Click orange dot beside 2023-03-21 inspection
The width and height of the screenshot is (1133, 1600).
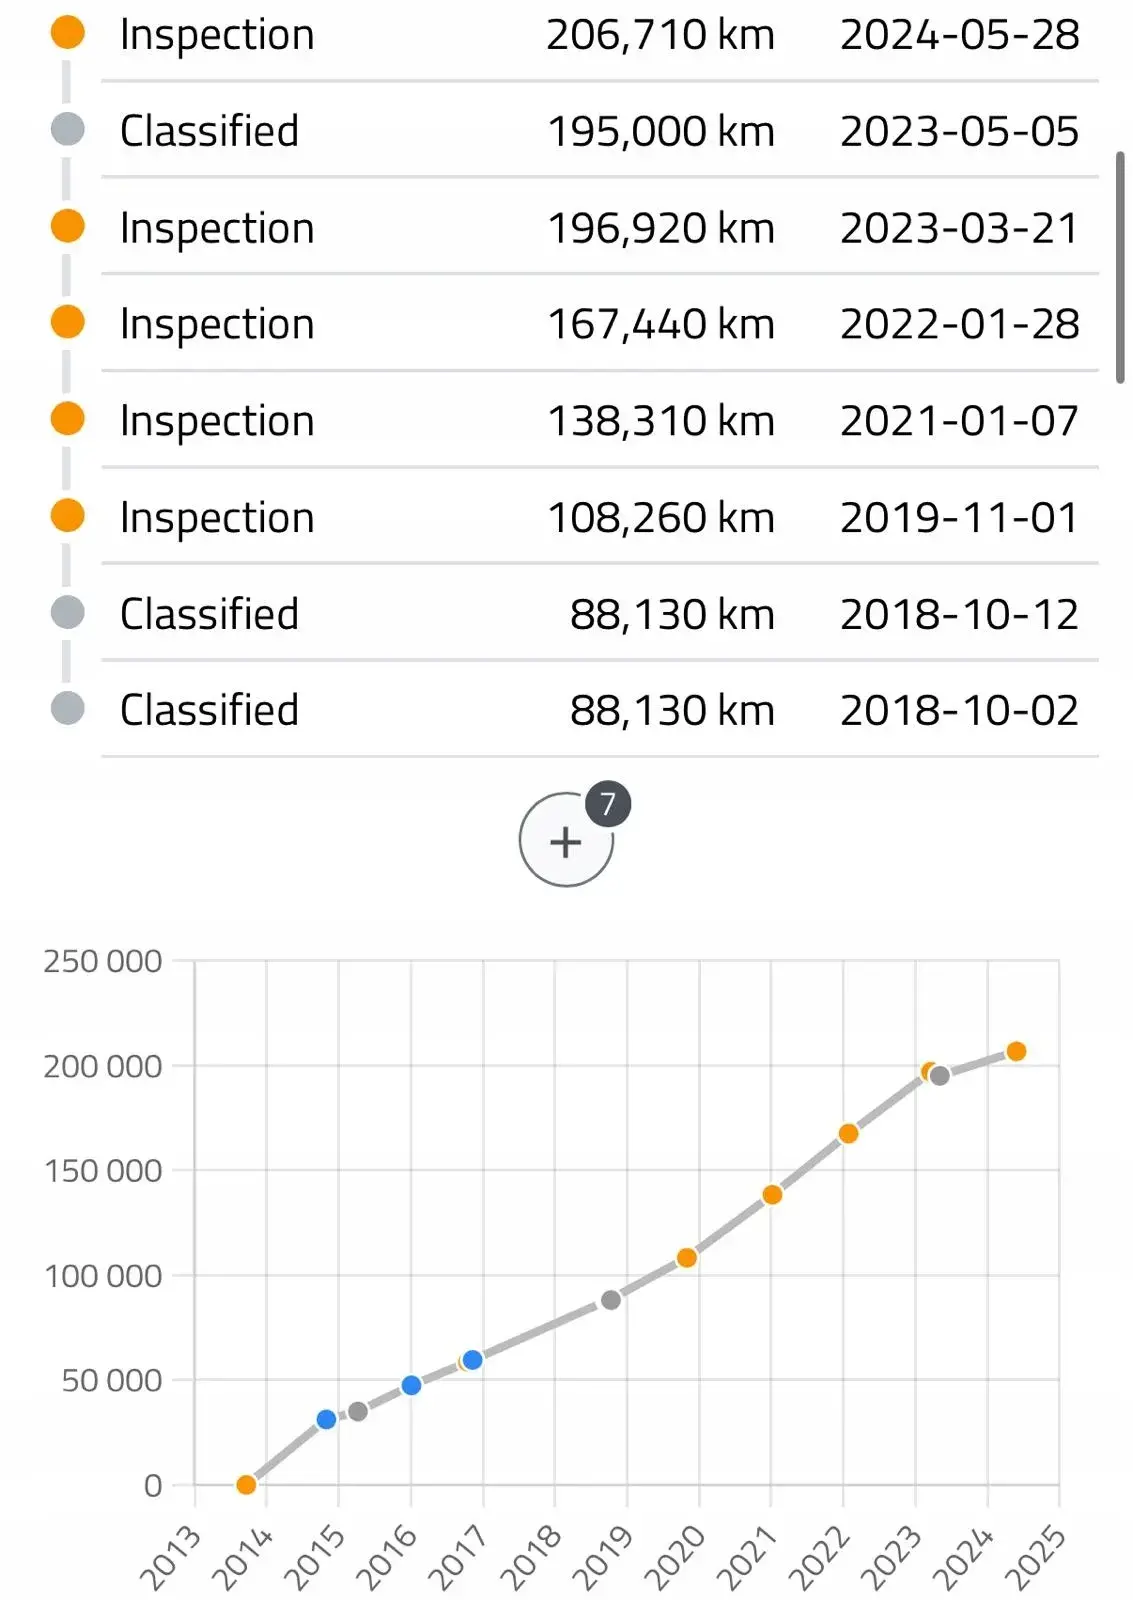click(x=68, y=226)
